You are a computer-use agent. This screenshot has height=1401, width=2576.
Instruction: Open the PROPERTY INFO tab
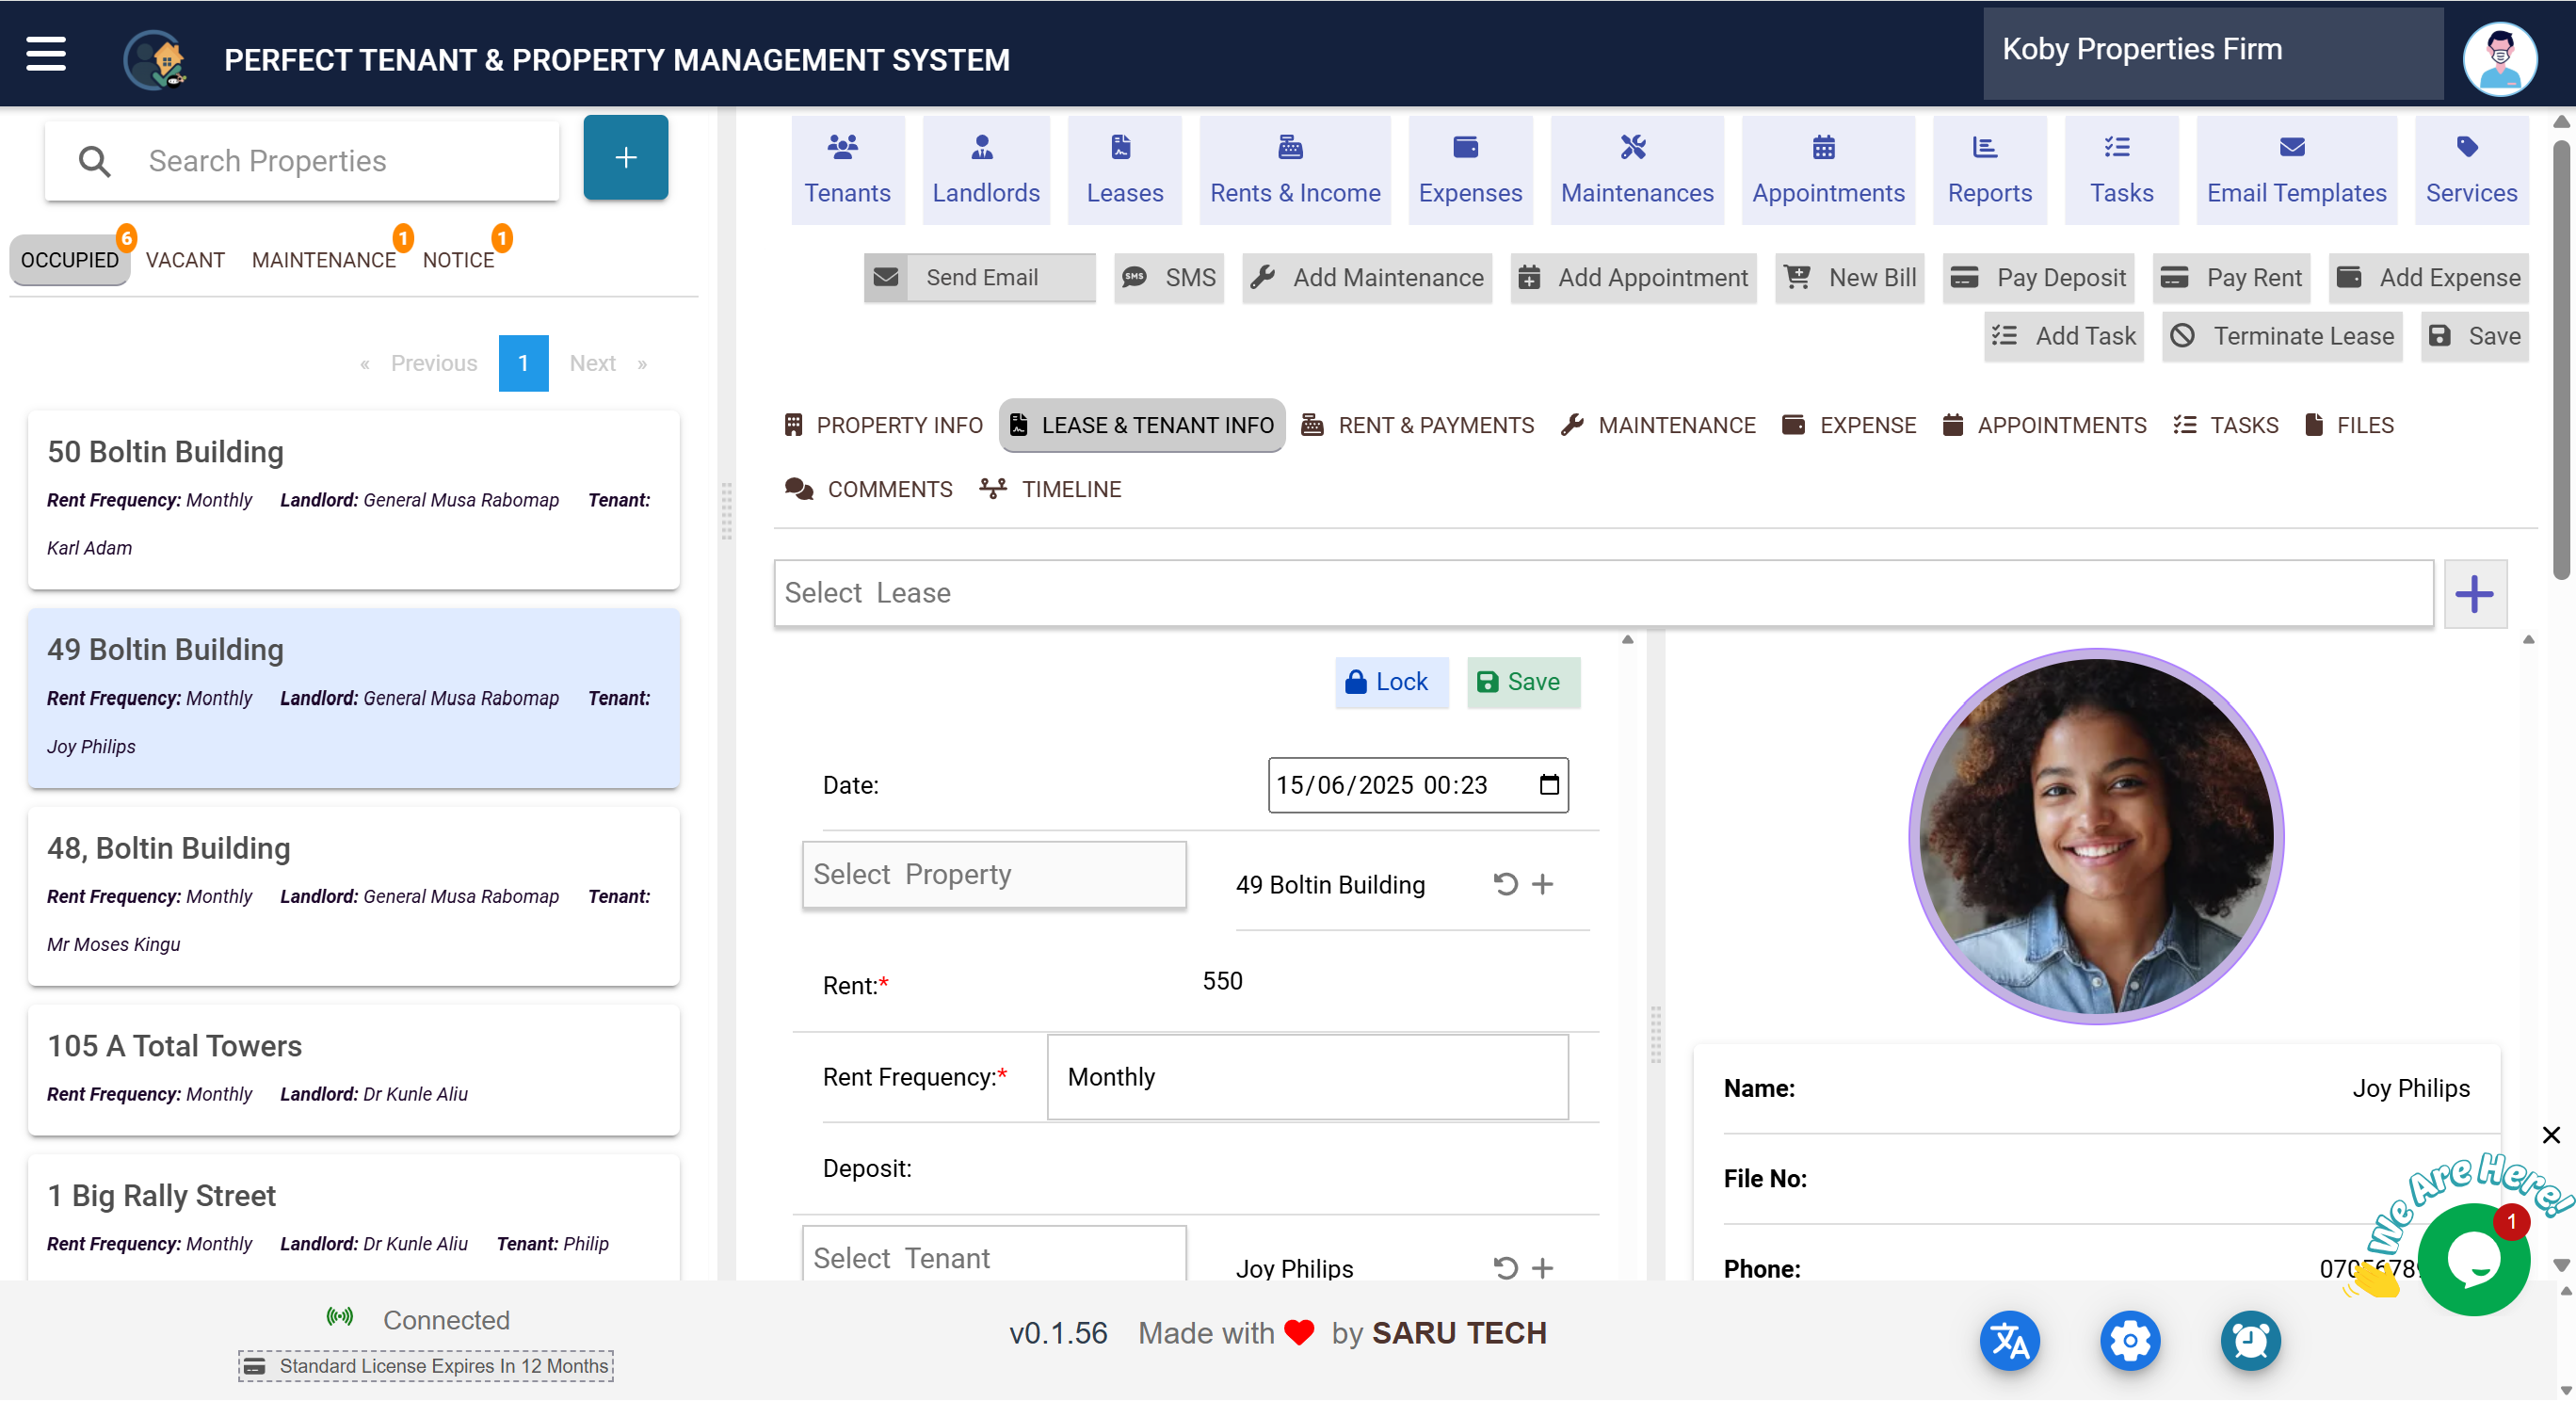[883, 425]
